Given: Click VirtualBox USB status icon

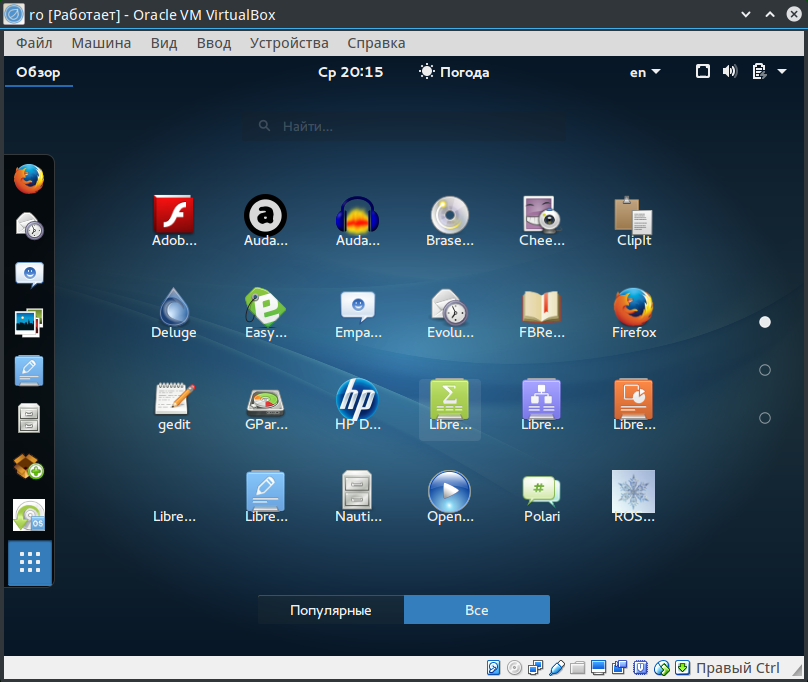Looking at the screenshot, I should point(557,668).
